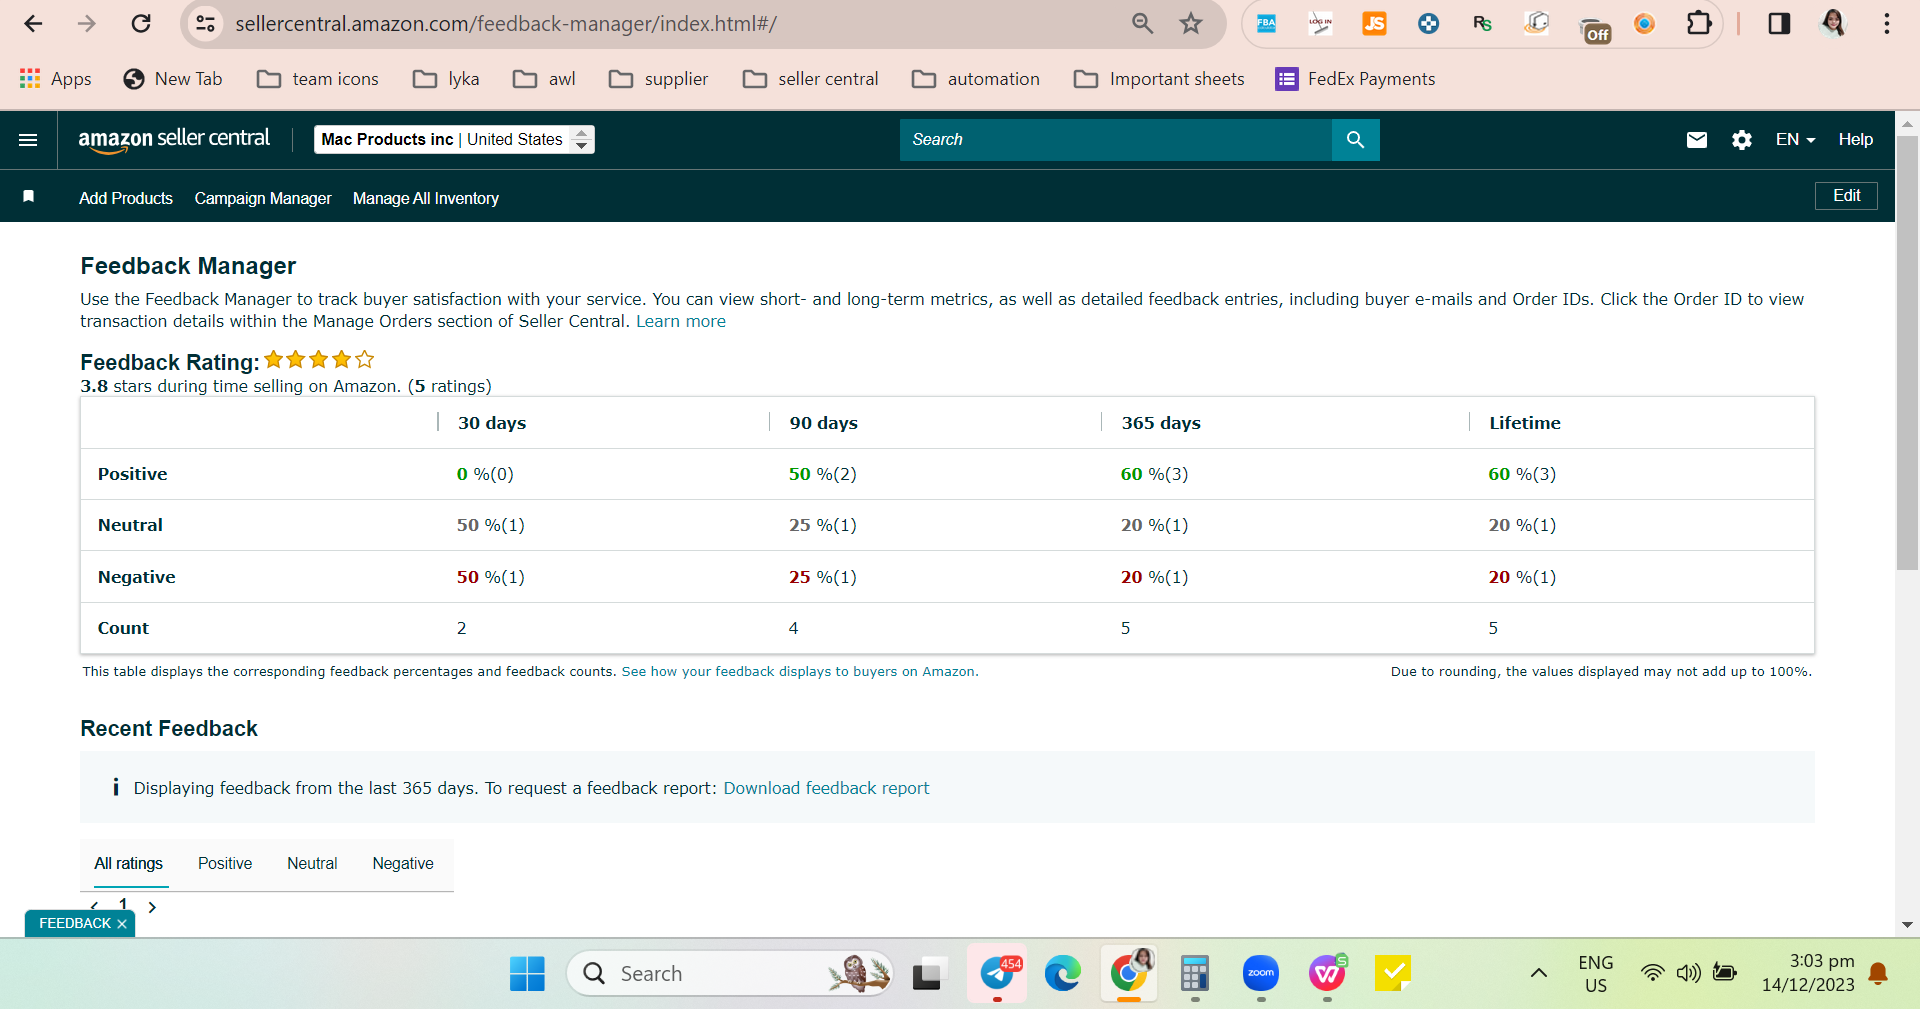Select the All ratings tab
The image size is (1920, 1009).
click(128, 863)
